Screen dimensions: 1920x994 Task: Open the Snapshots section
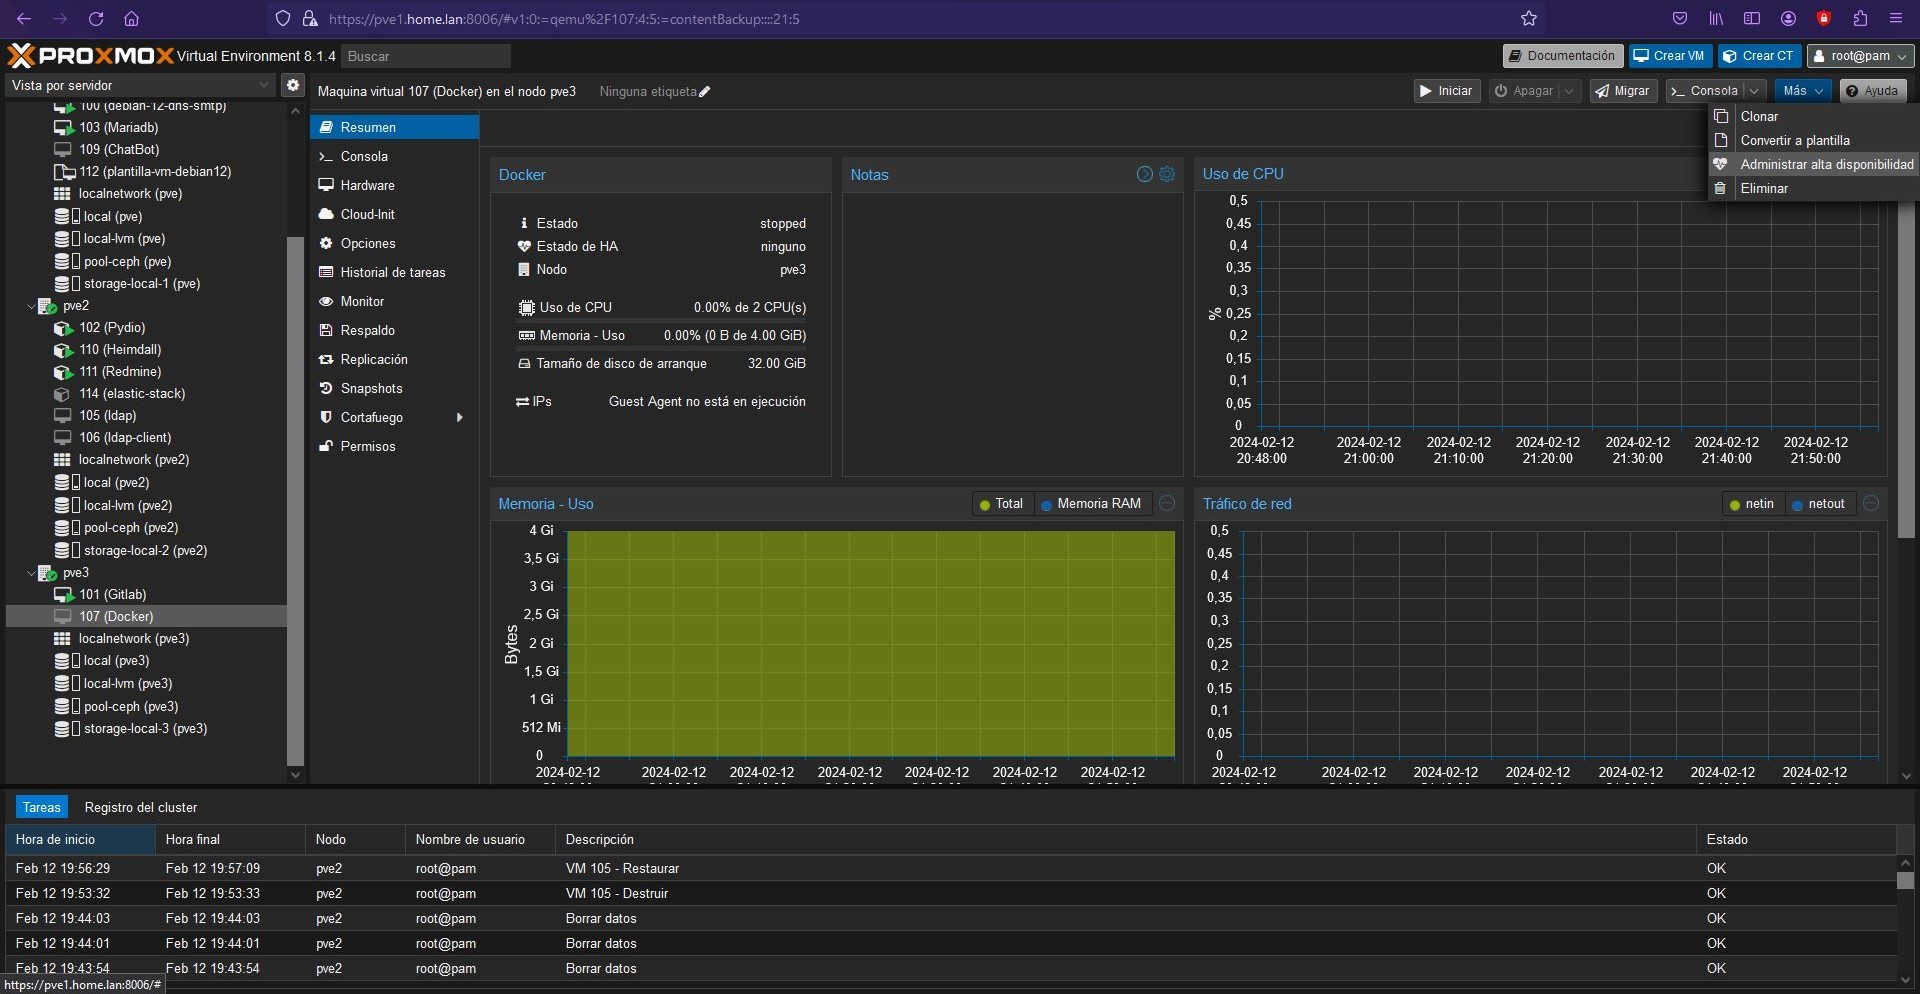click(x=394, y=388)
